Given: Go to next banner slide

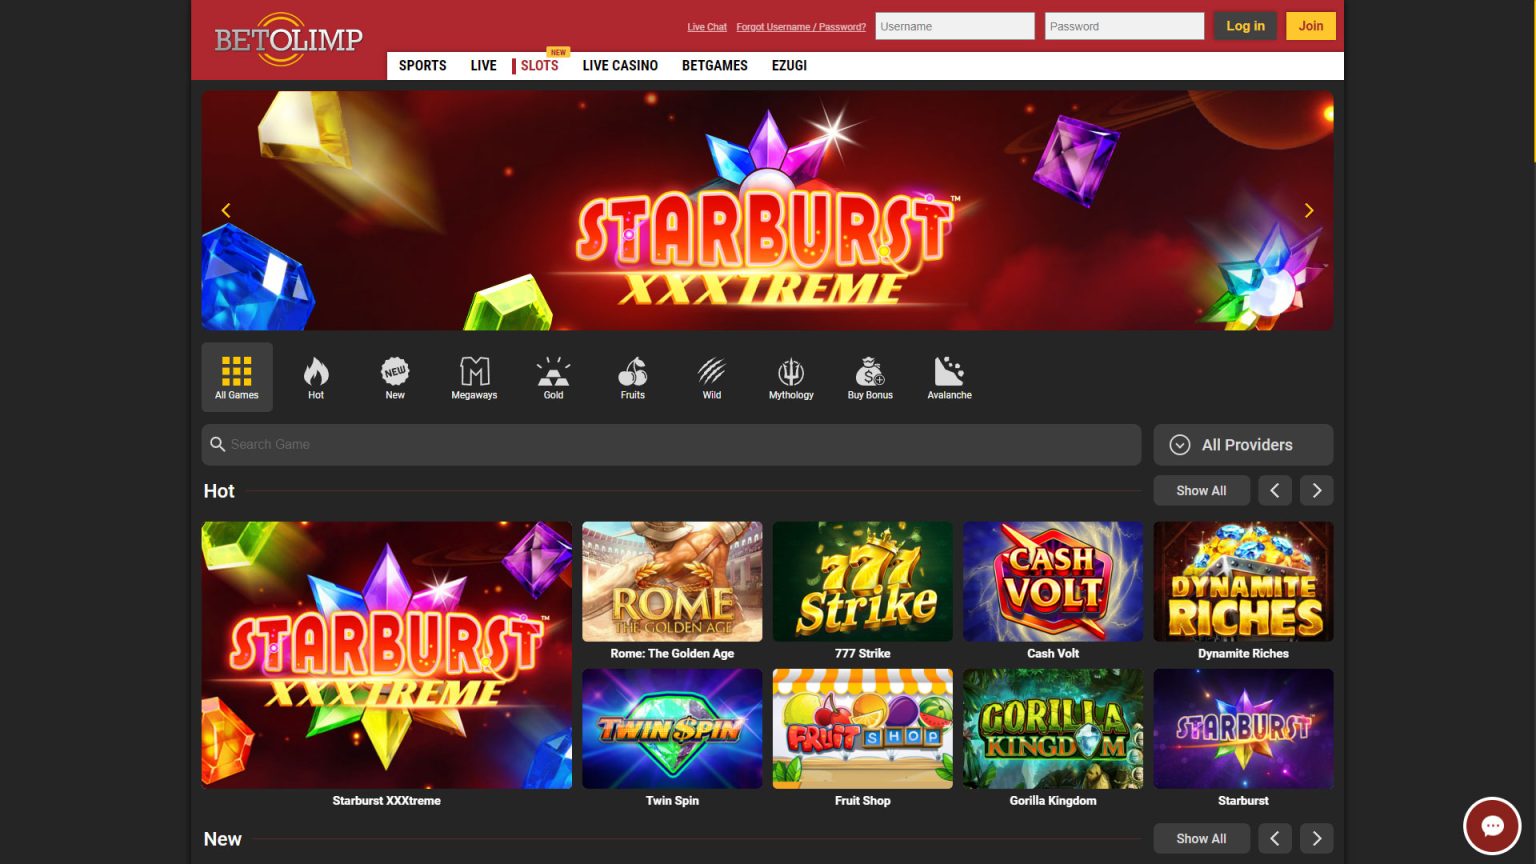Looking at the screenshot, I should pos(1309,210).
